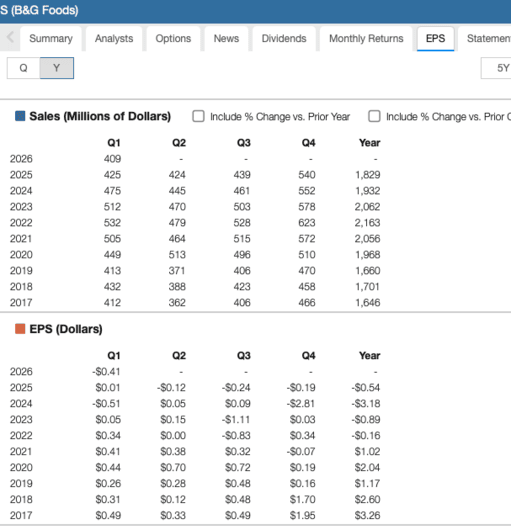
Task: Click 2022 yearly sales 2,163
Action: coord(367,223)
